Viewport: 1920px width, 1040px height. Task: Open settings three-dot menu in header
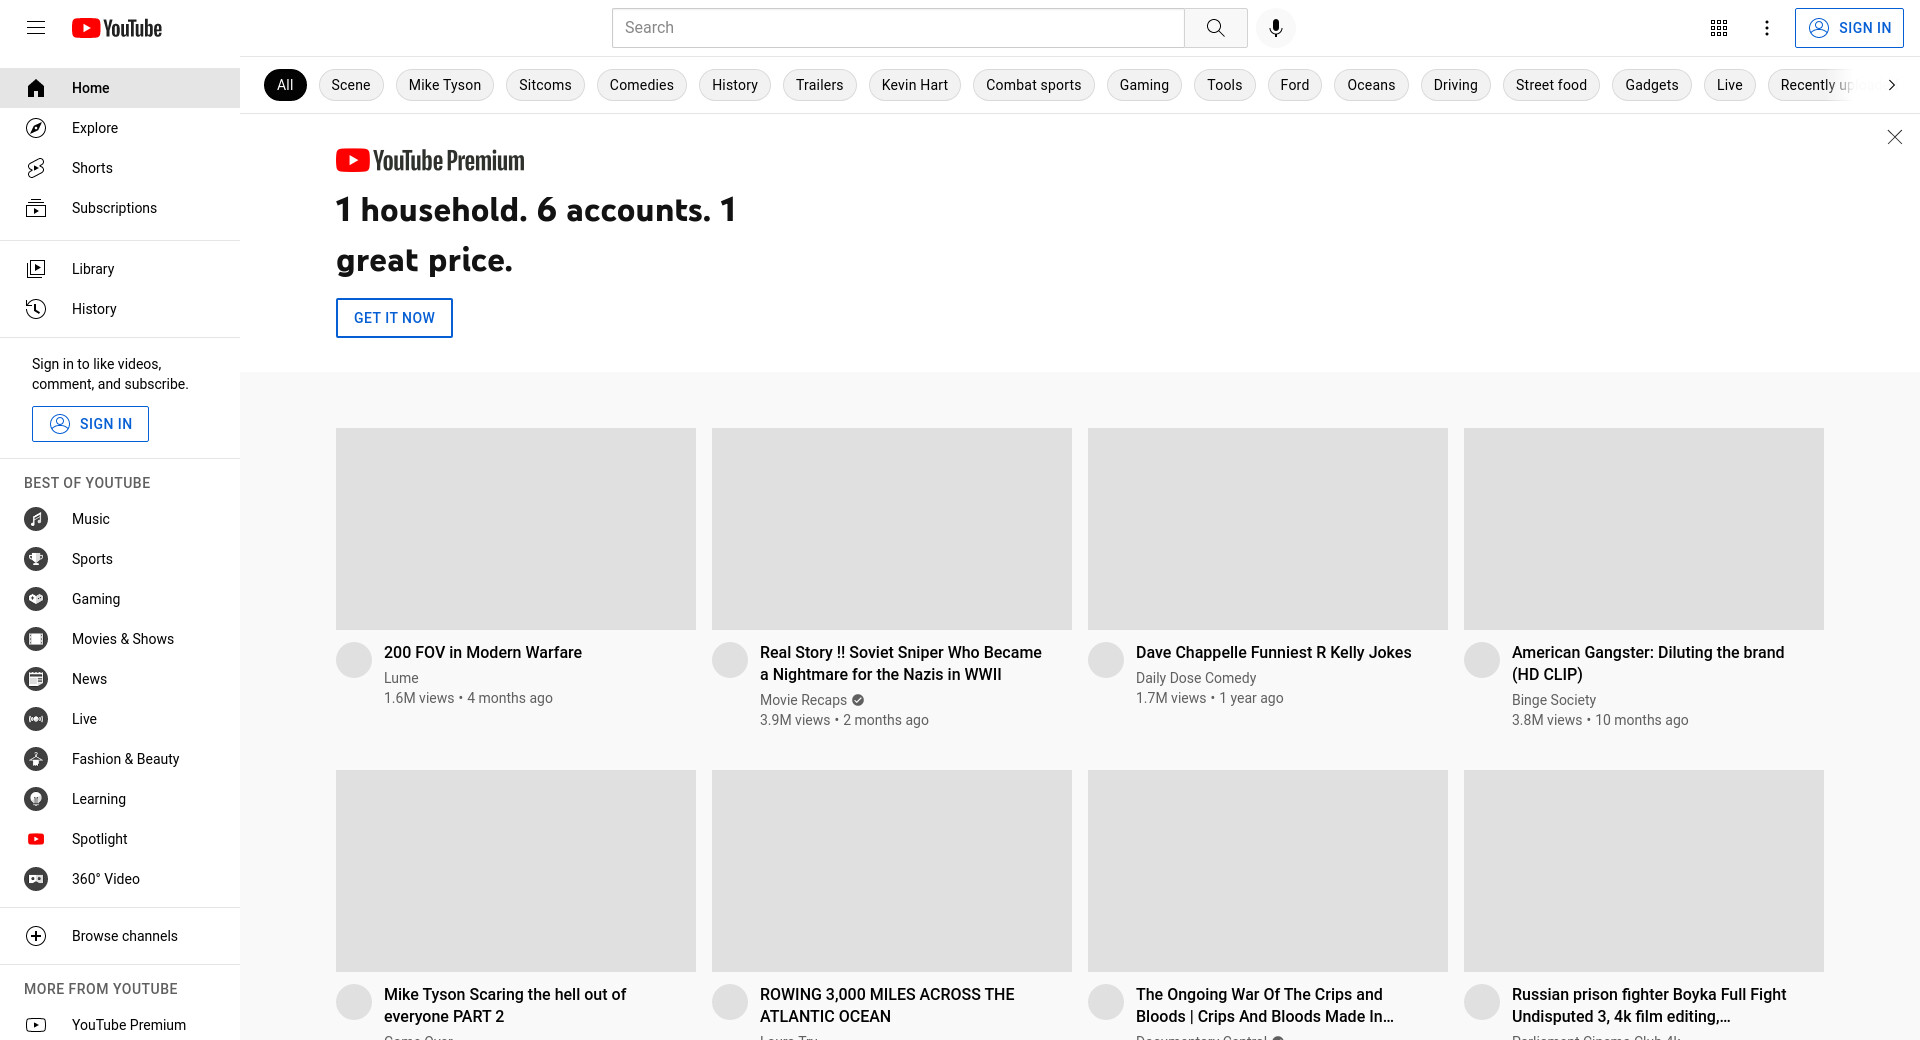click(x=1767, y=28)
